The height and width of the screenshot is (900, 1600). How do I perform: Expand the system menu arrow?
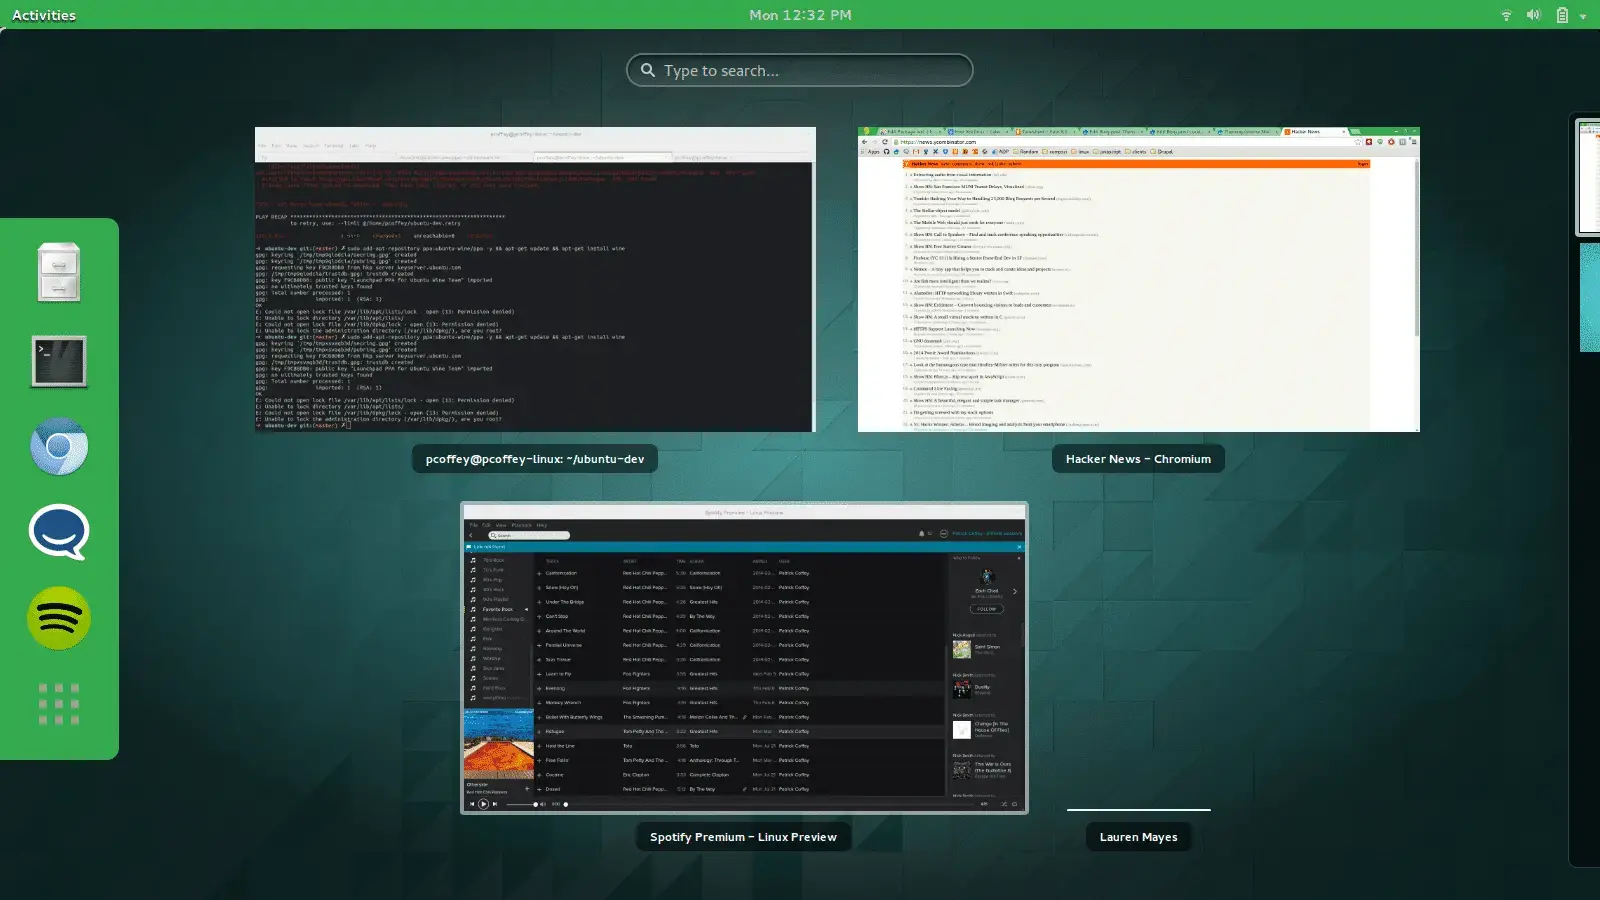pos(1583,16)
